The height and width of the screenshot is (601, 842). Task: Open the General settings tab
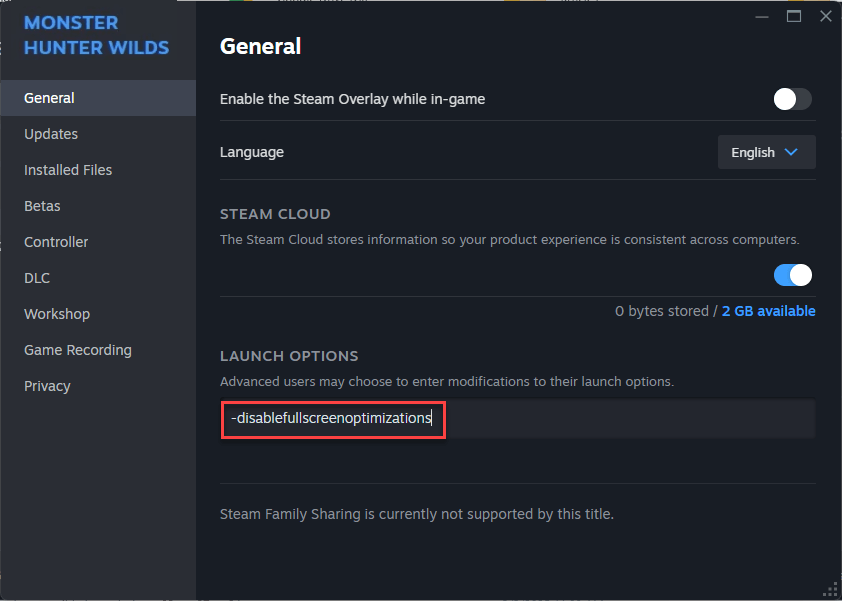coord(50,98)
